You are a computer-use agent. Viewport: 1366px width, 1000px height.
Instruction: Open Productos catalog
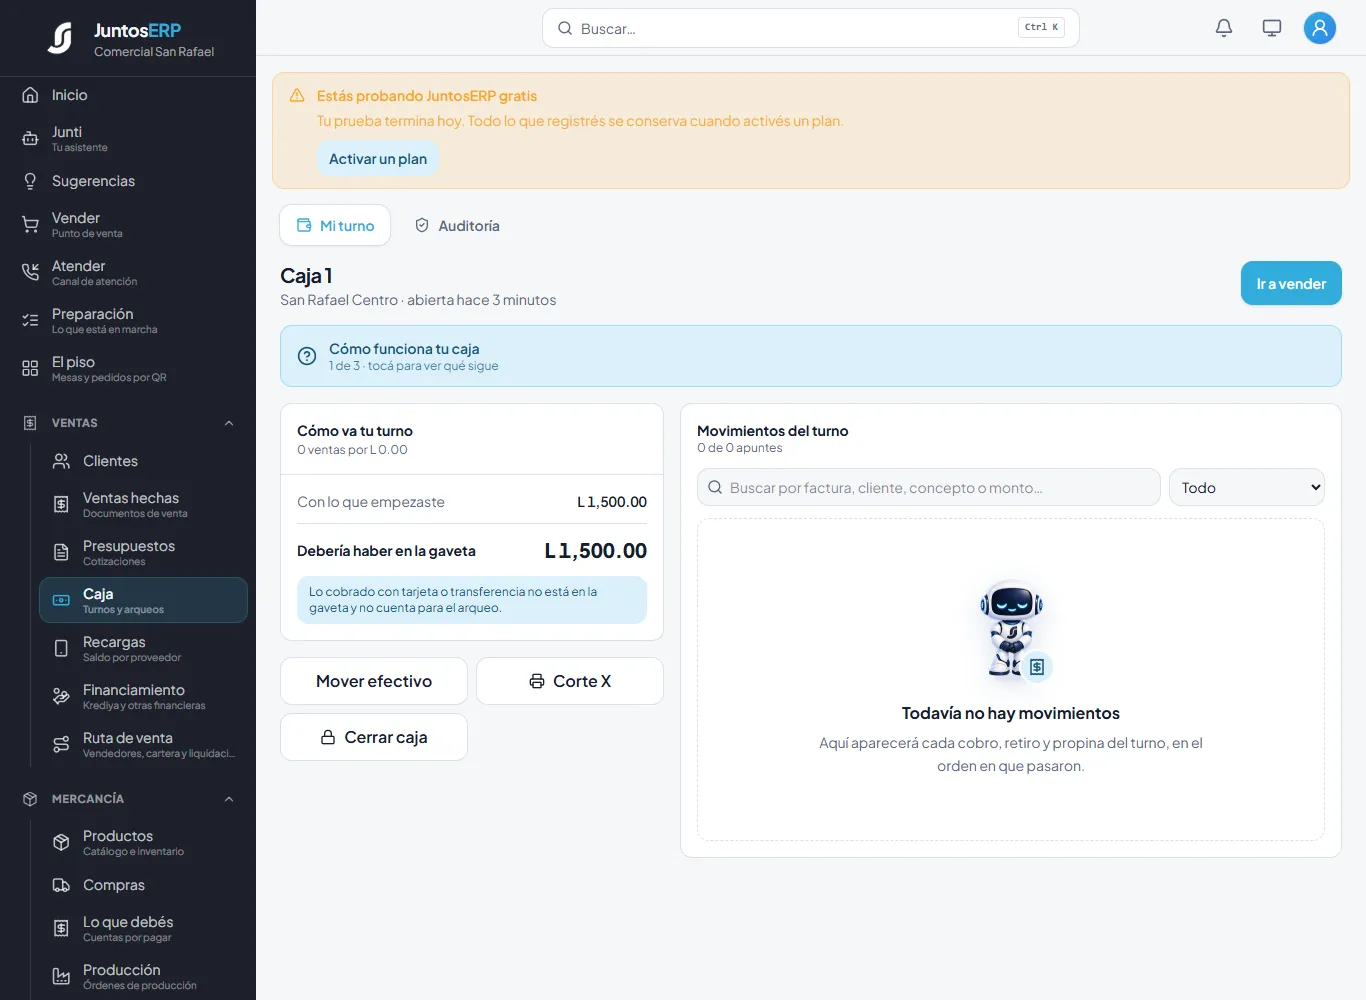[x=143, y=842]
